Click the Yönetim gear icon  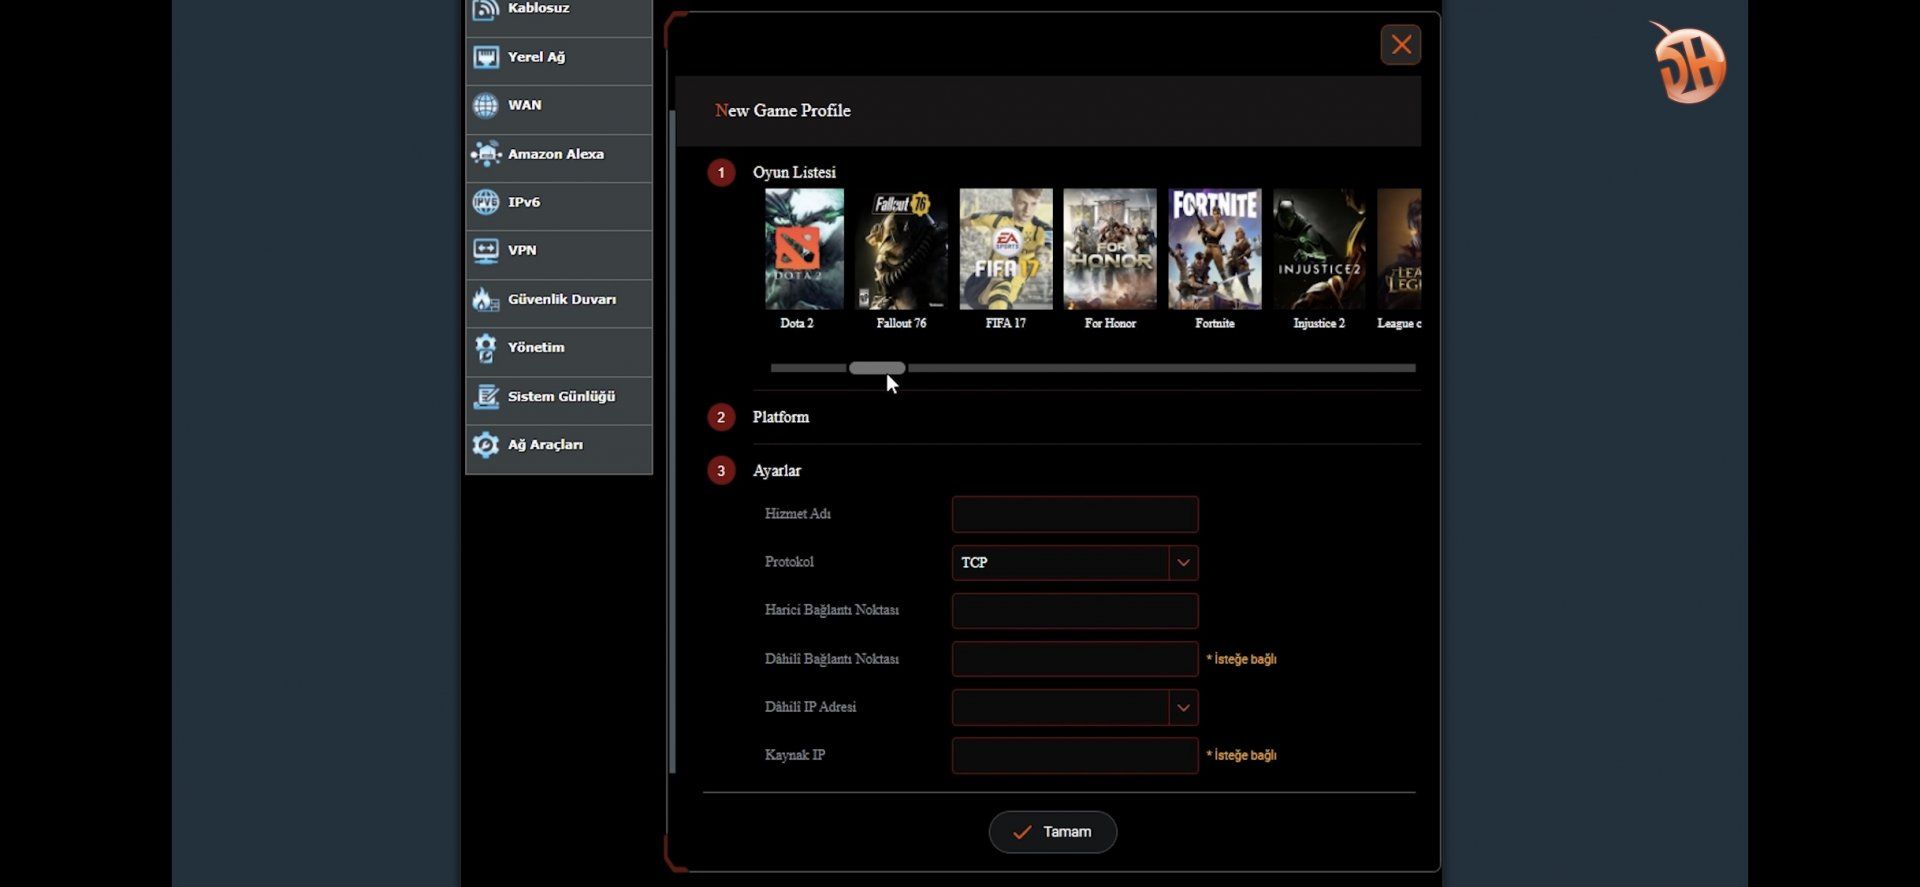click(x=486, y=348)
